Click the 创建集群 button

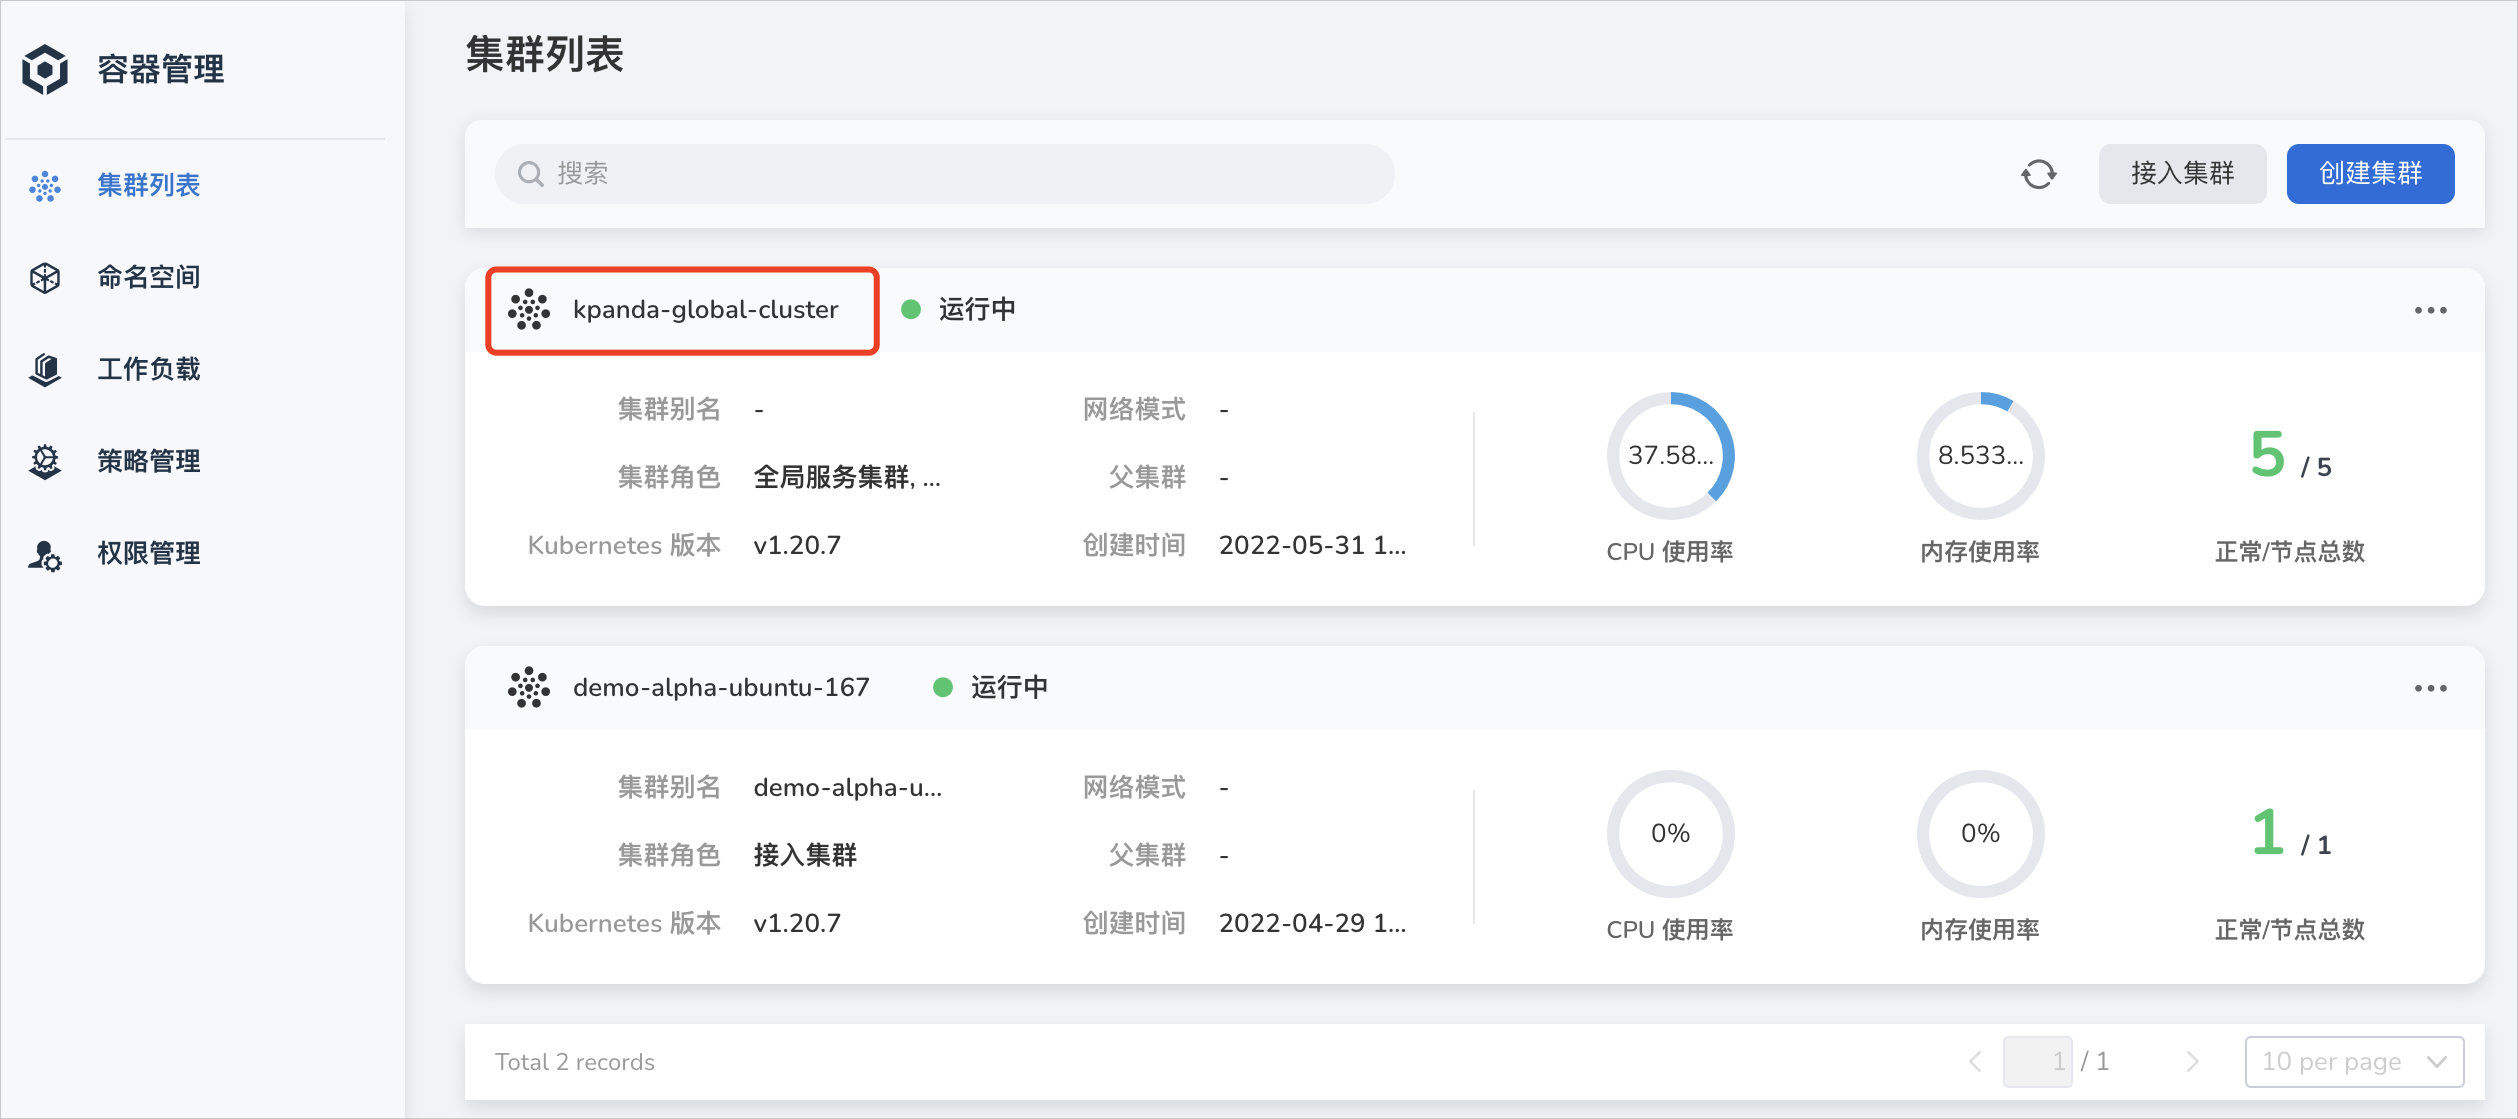[x=2370, y=174]
